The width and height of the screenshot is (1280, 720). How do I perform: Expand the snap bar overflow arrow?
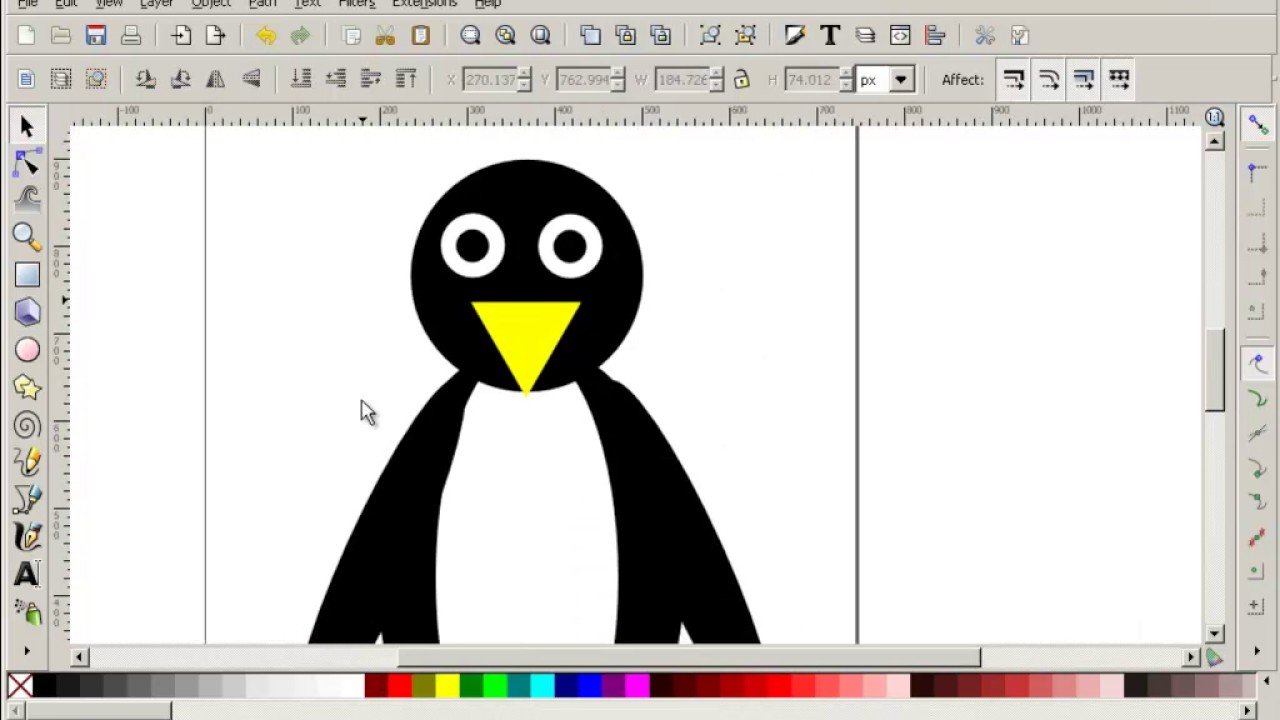coord(1257,652)
